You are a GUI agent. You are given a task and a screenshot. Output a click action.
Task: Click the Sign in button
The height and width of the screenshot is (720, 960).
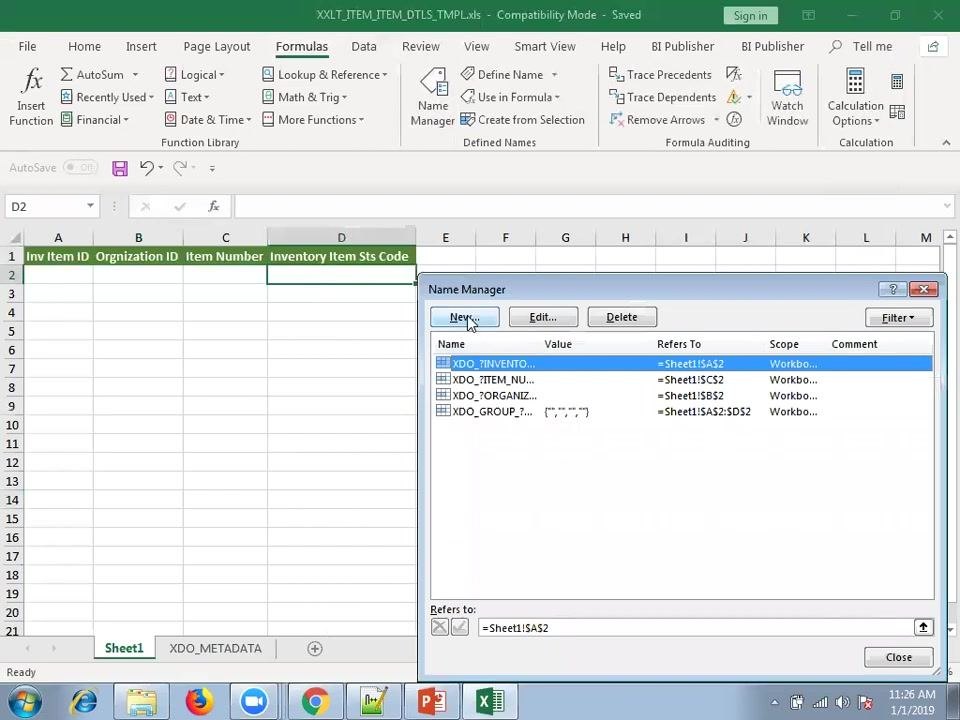coord(750,15)
